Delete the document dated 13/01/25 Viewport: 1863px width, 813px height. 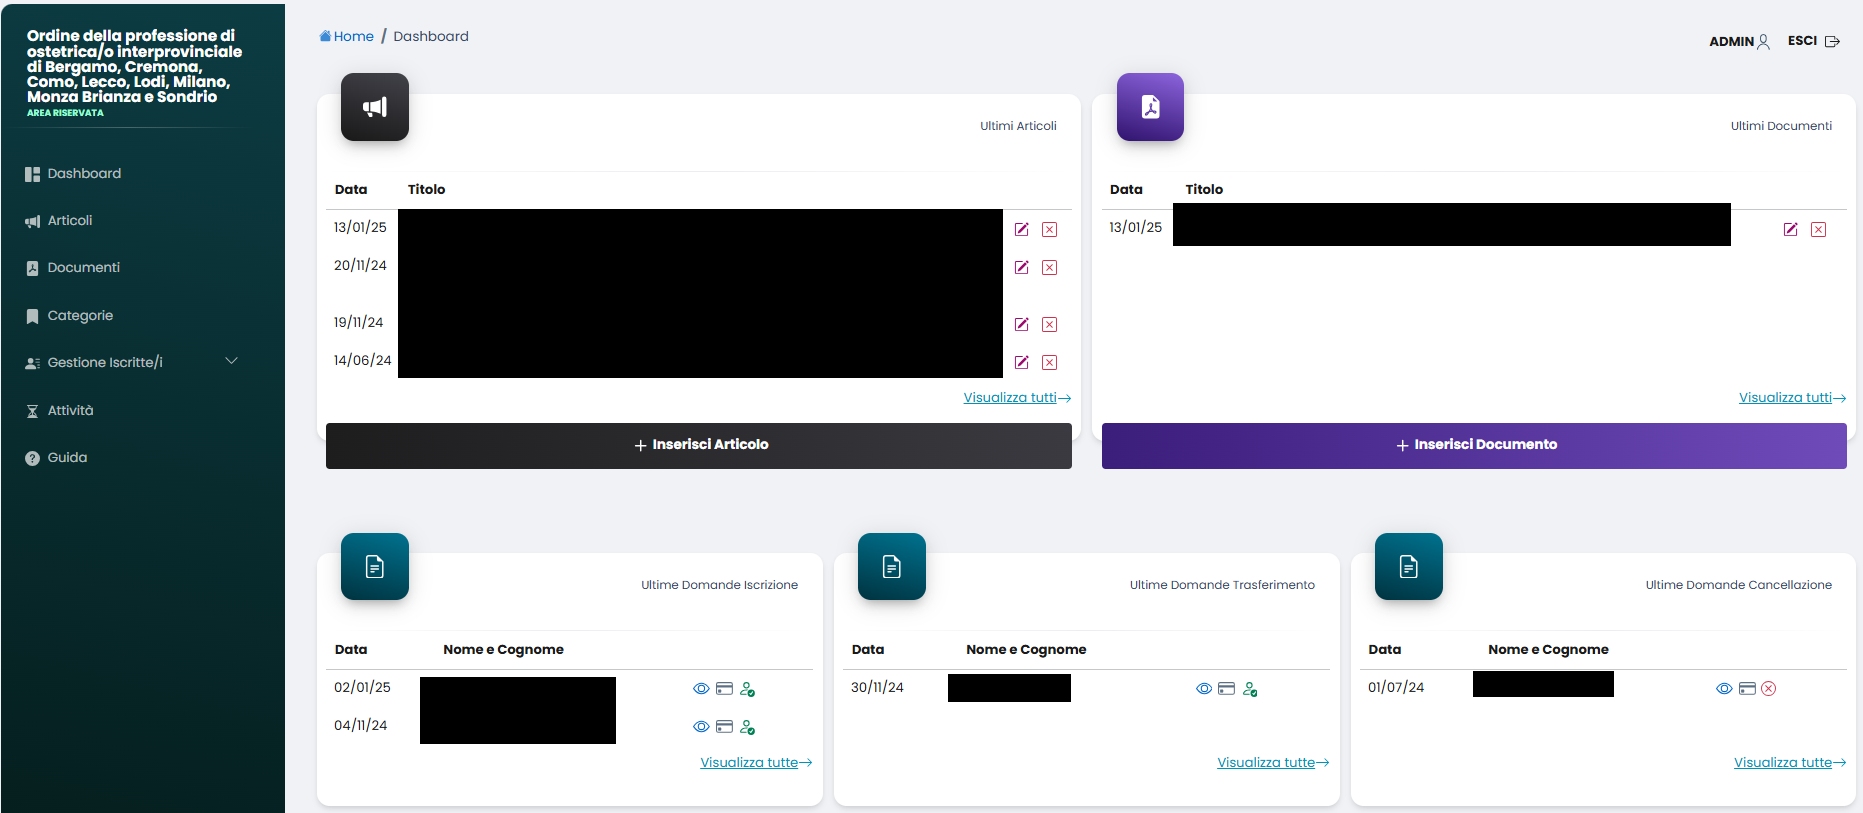(x=1818, y=229)
